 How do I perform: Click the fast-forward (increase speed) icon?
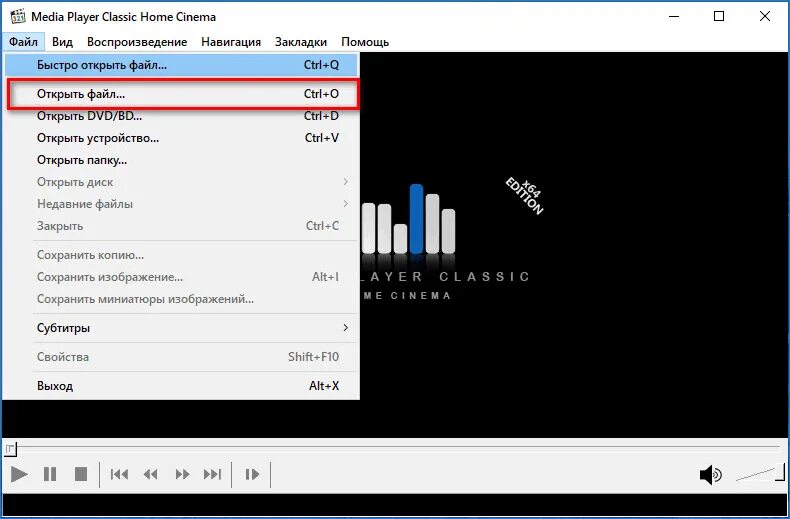(182, 474)
